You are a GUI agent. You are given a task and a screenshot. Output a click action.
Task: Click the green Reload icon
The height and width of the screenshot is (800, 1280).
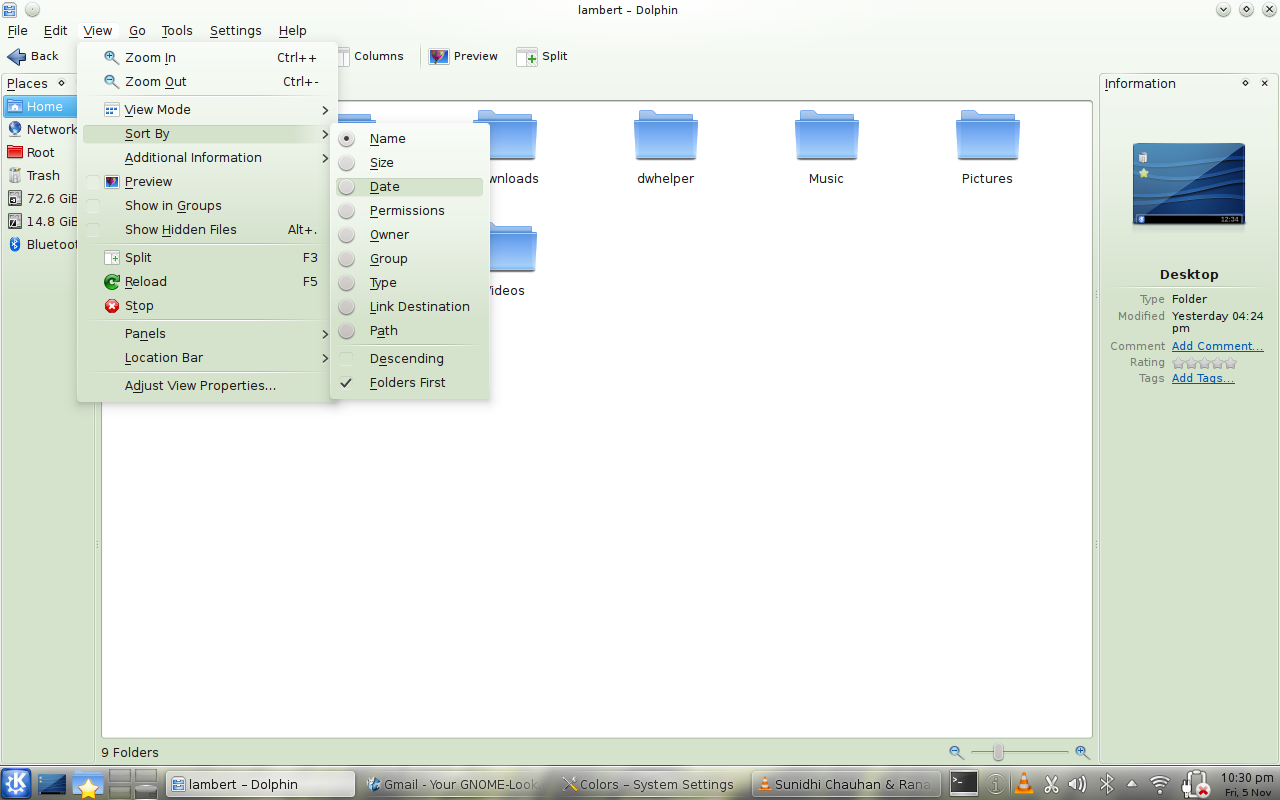click(112, 282)
